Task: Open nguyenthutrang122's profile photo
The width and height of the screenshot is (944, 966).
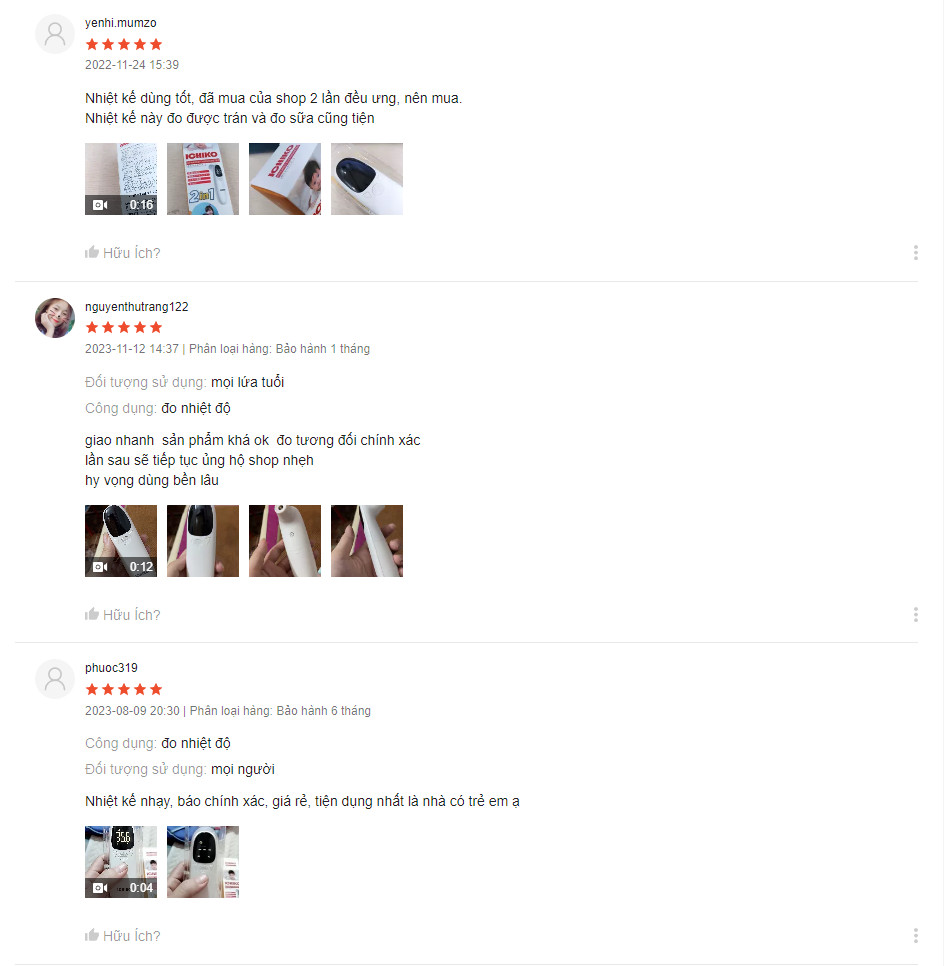Action: 55,318
